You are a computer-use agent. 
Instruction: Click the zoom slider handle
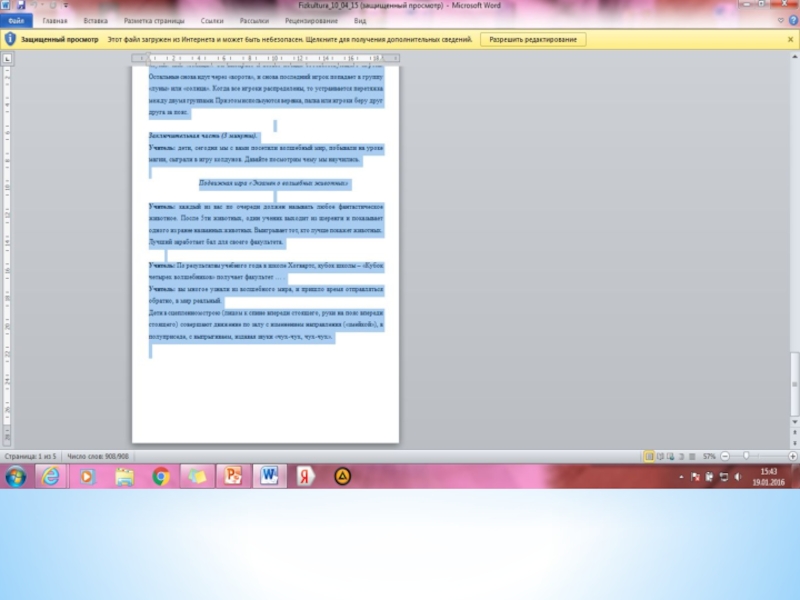[x=746, y=456]
